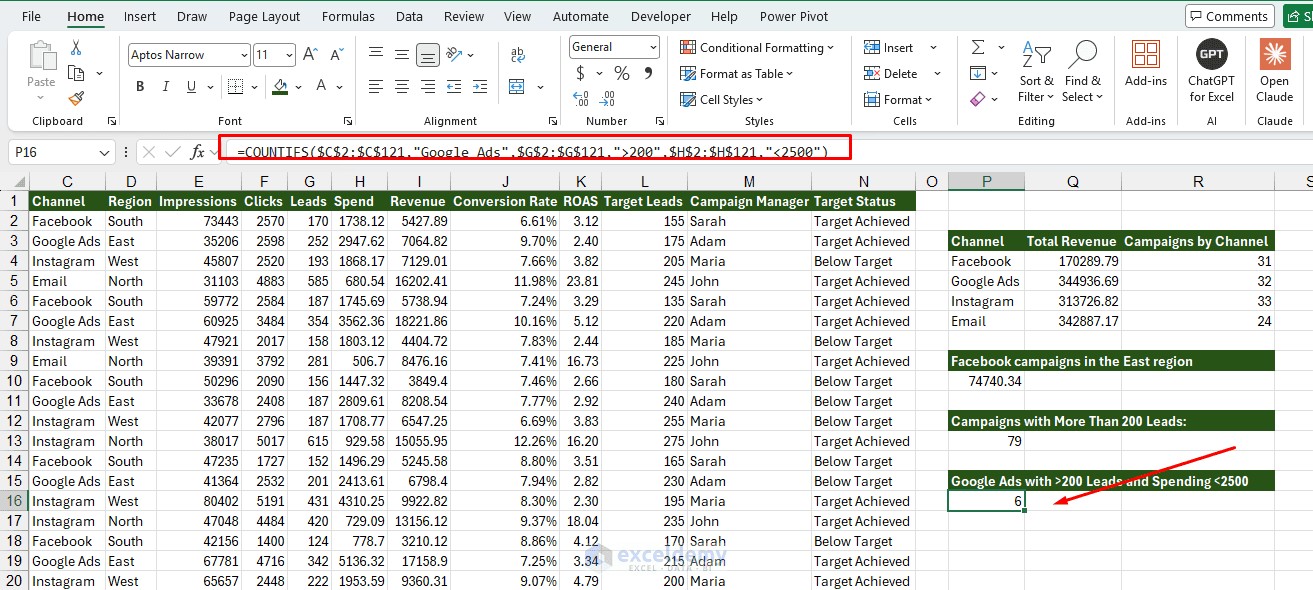The image size is (1313, 590).
Task: Click the Accounting dollar format icon
Action: (x=581, y=73)
